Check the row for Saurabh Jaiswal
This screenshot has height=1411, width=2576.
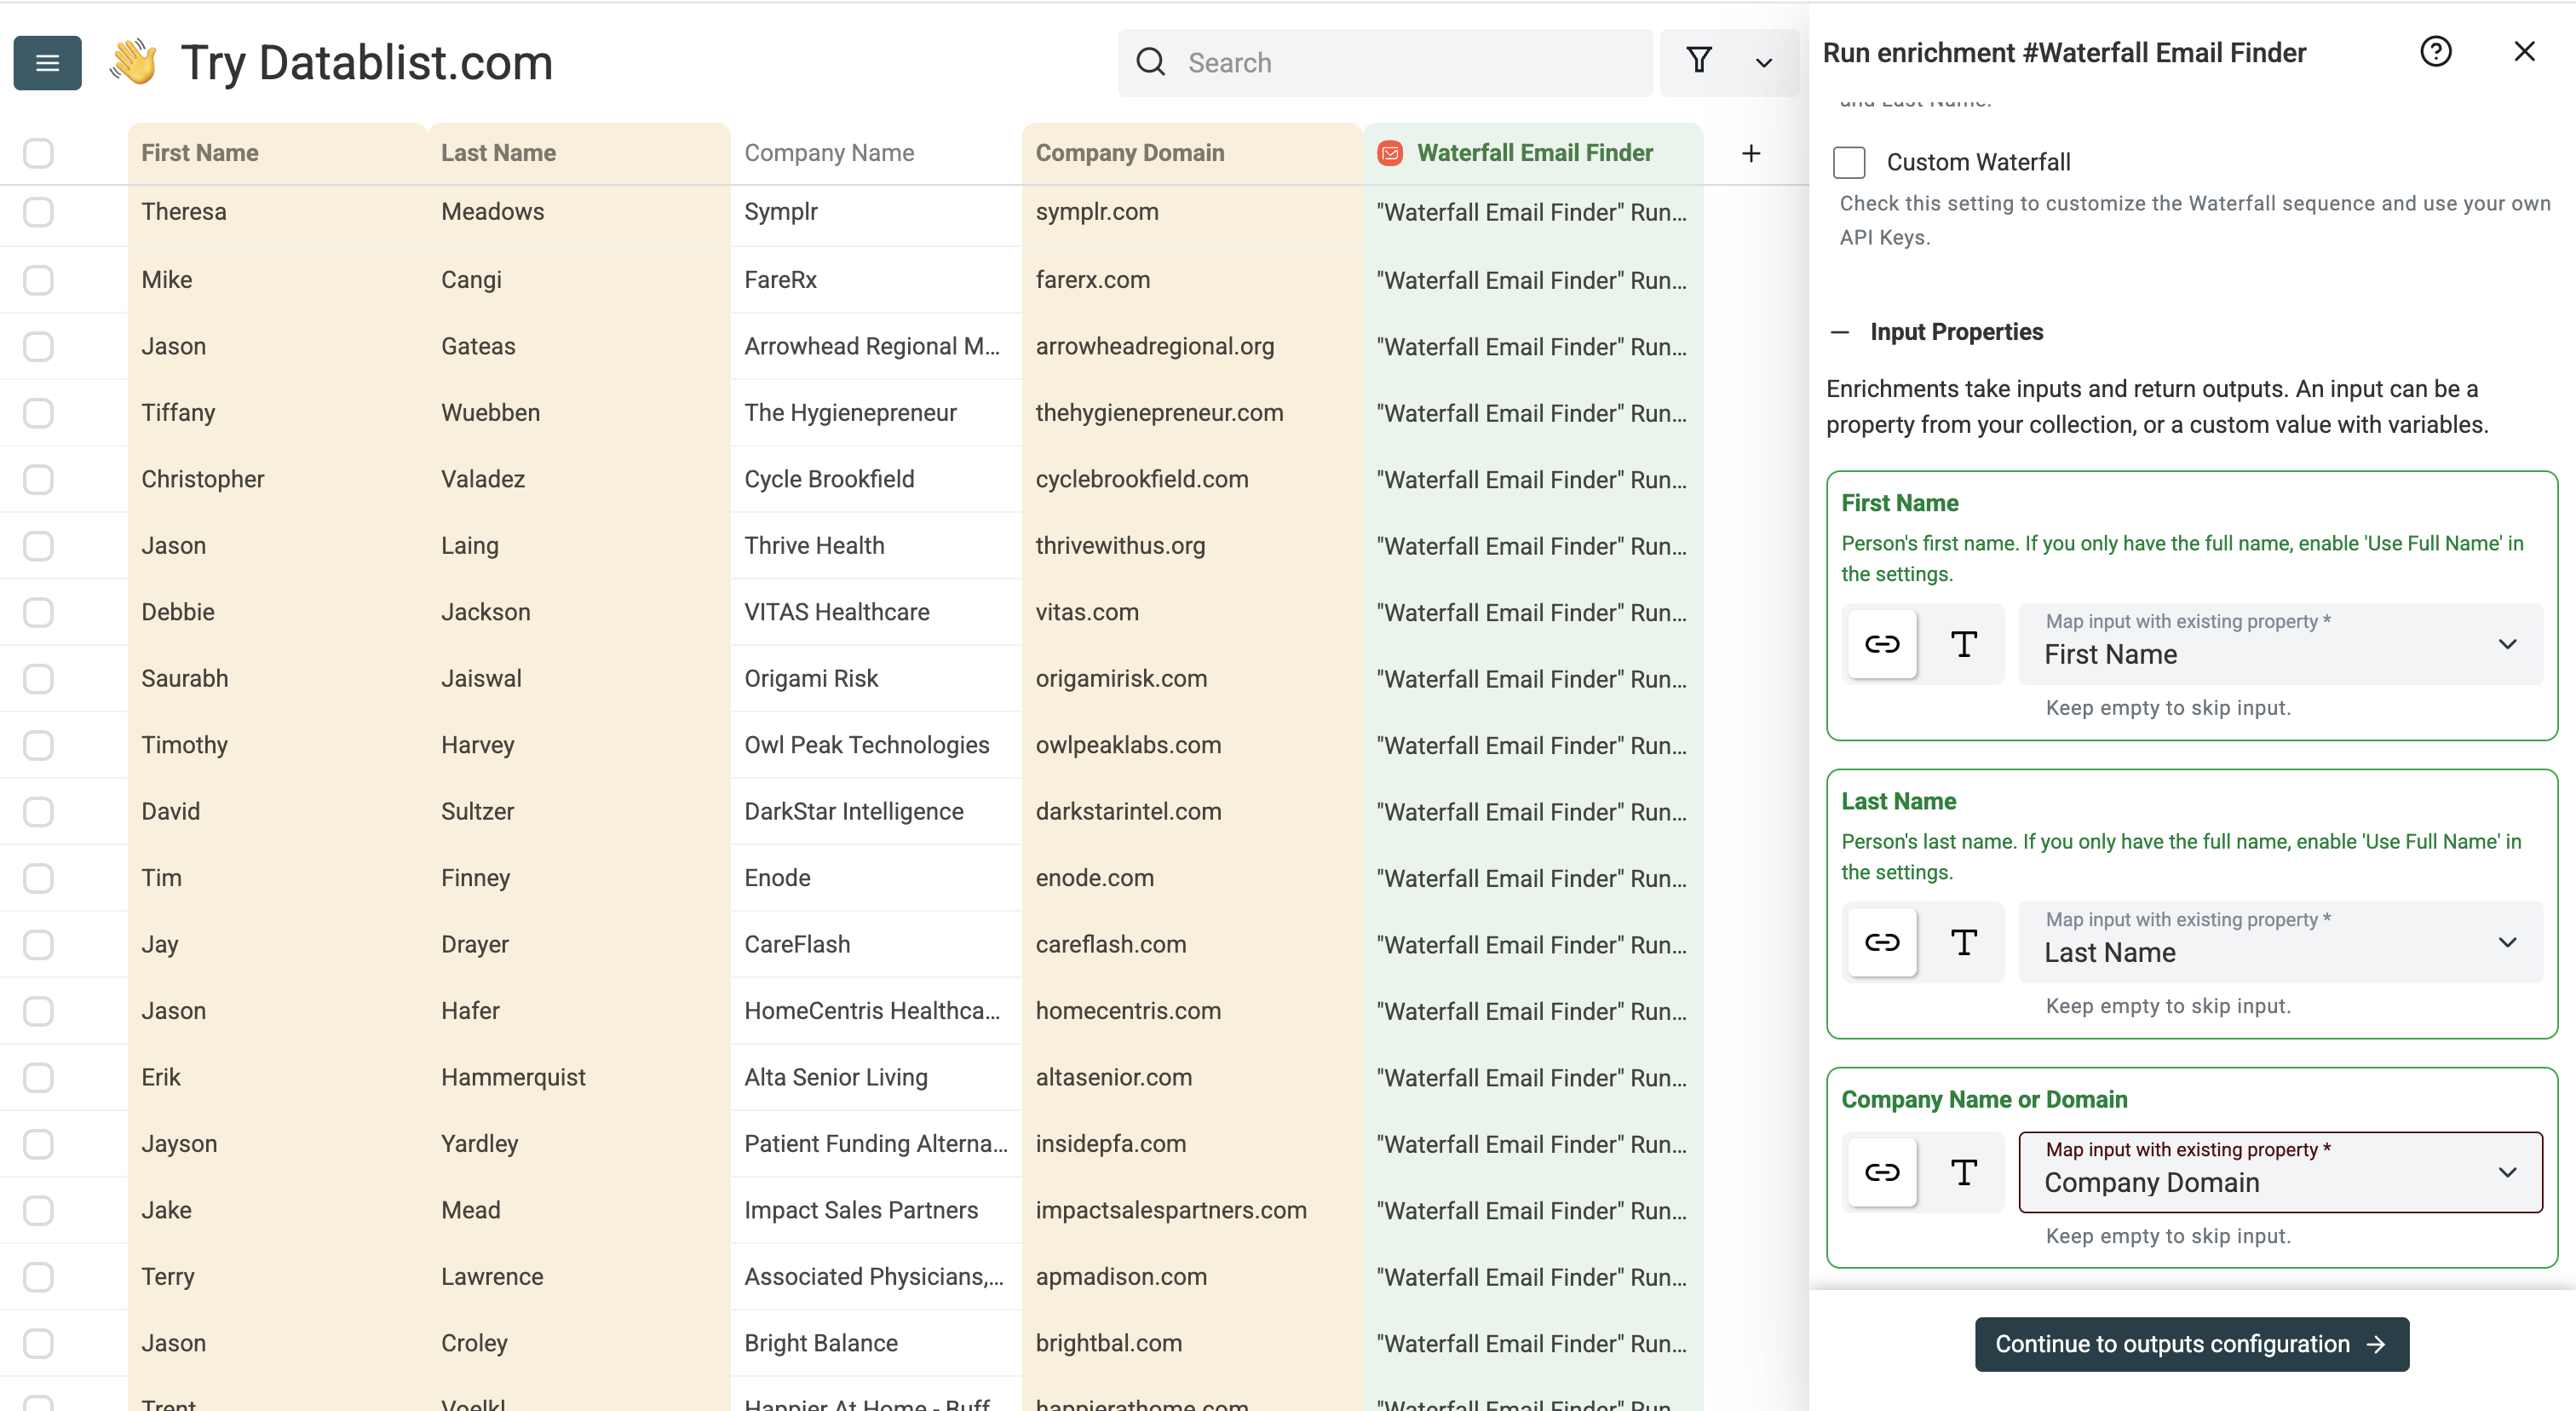click(38, 679)
